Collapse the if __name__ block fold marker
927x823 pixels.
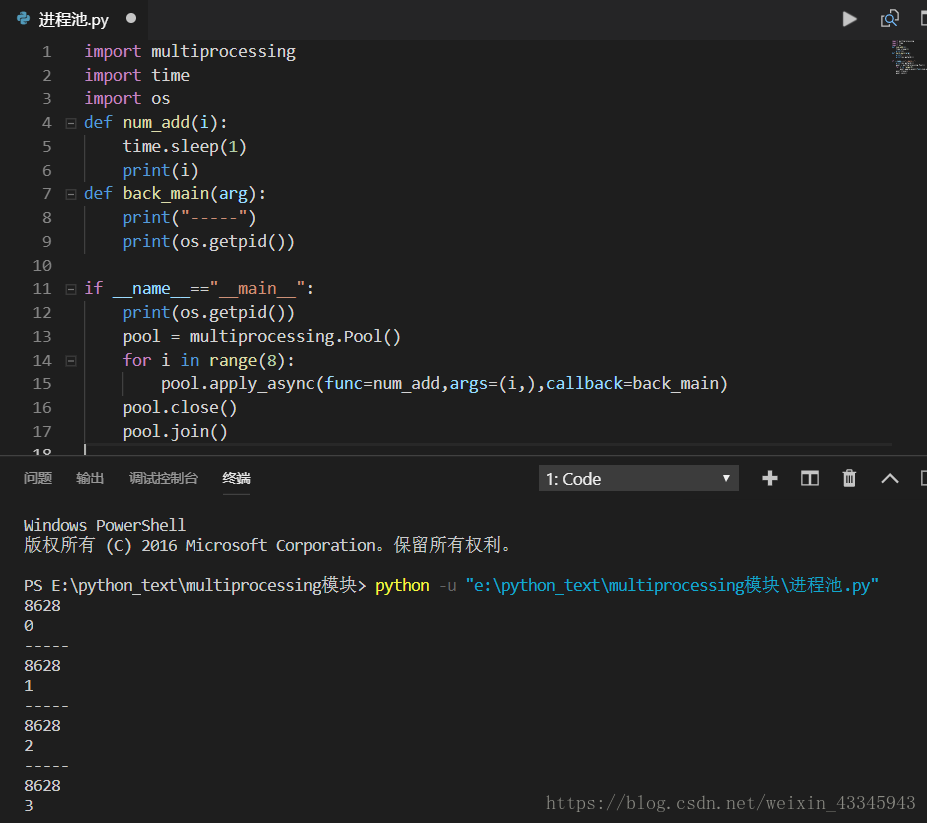tap(71, 289)
